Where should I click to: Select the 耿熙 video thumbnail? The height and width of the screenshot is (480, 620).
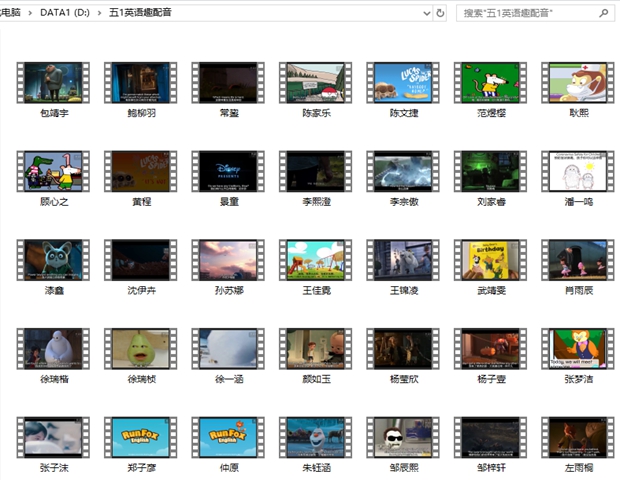point(578,83)
